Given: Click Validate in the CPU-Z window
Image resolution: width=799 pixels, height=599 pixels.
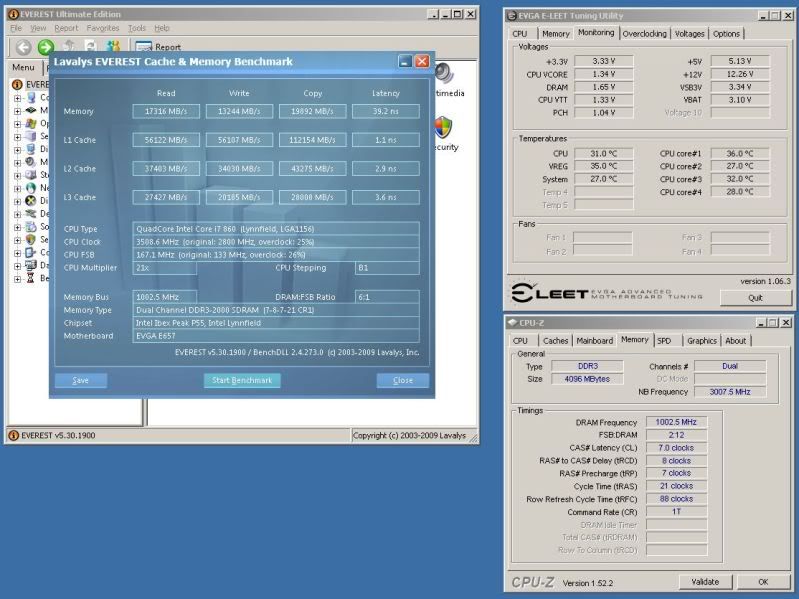Looking at the screenshot, I should [x=705, y=582].
